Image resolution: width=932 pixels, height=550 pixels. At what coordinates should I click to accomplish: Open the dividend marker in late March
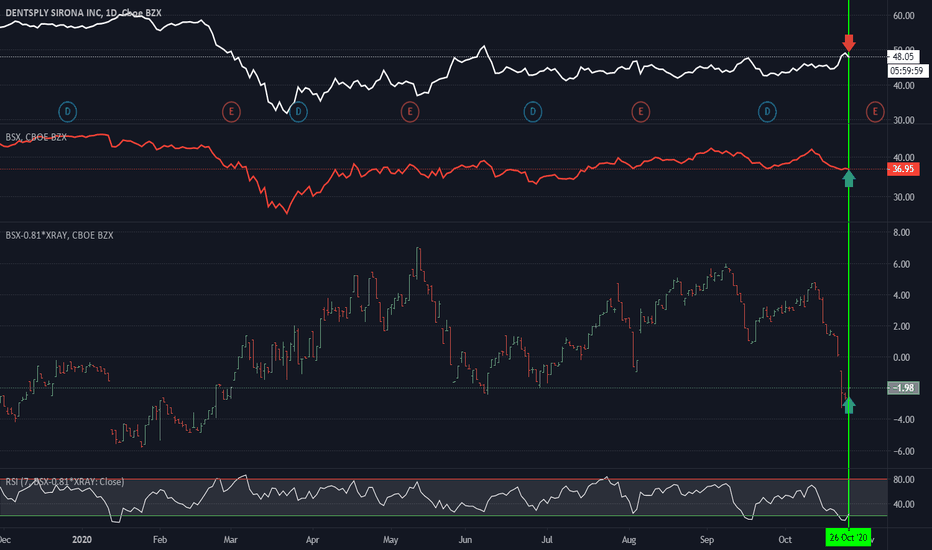(298, 111)
